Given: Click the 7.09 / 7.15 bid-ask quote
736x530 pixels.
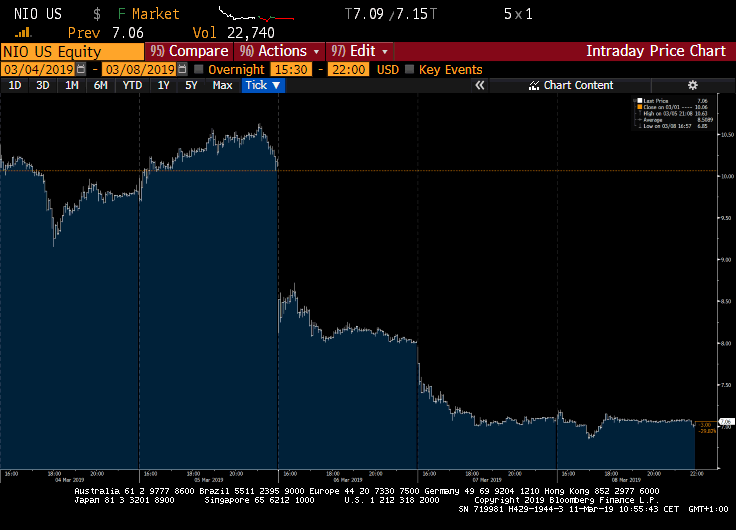Looking at the screenshot, I should (391, 14).
